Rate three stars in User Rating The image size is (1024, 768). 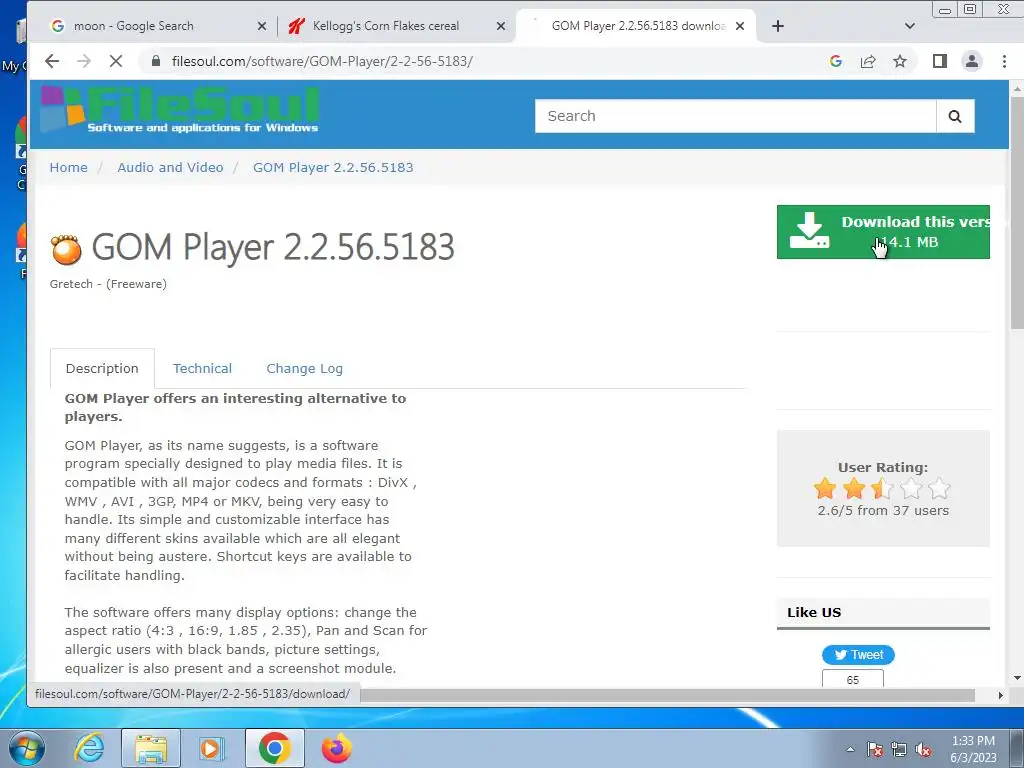(x=882, y=488)
